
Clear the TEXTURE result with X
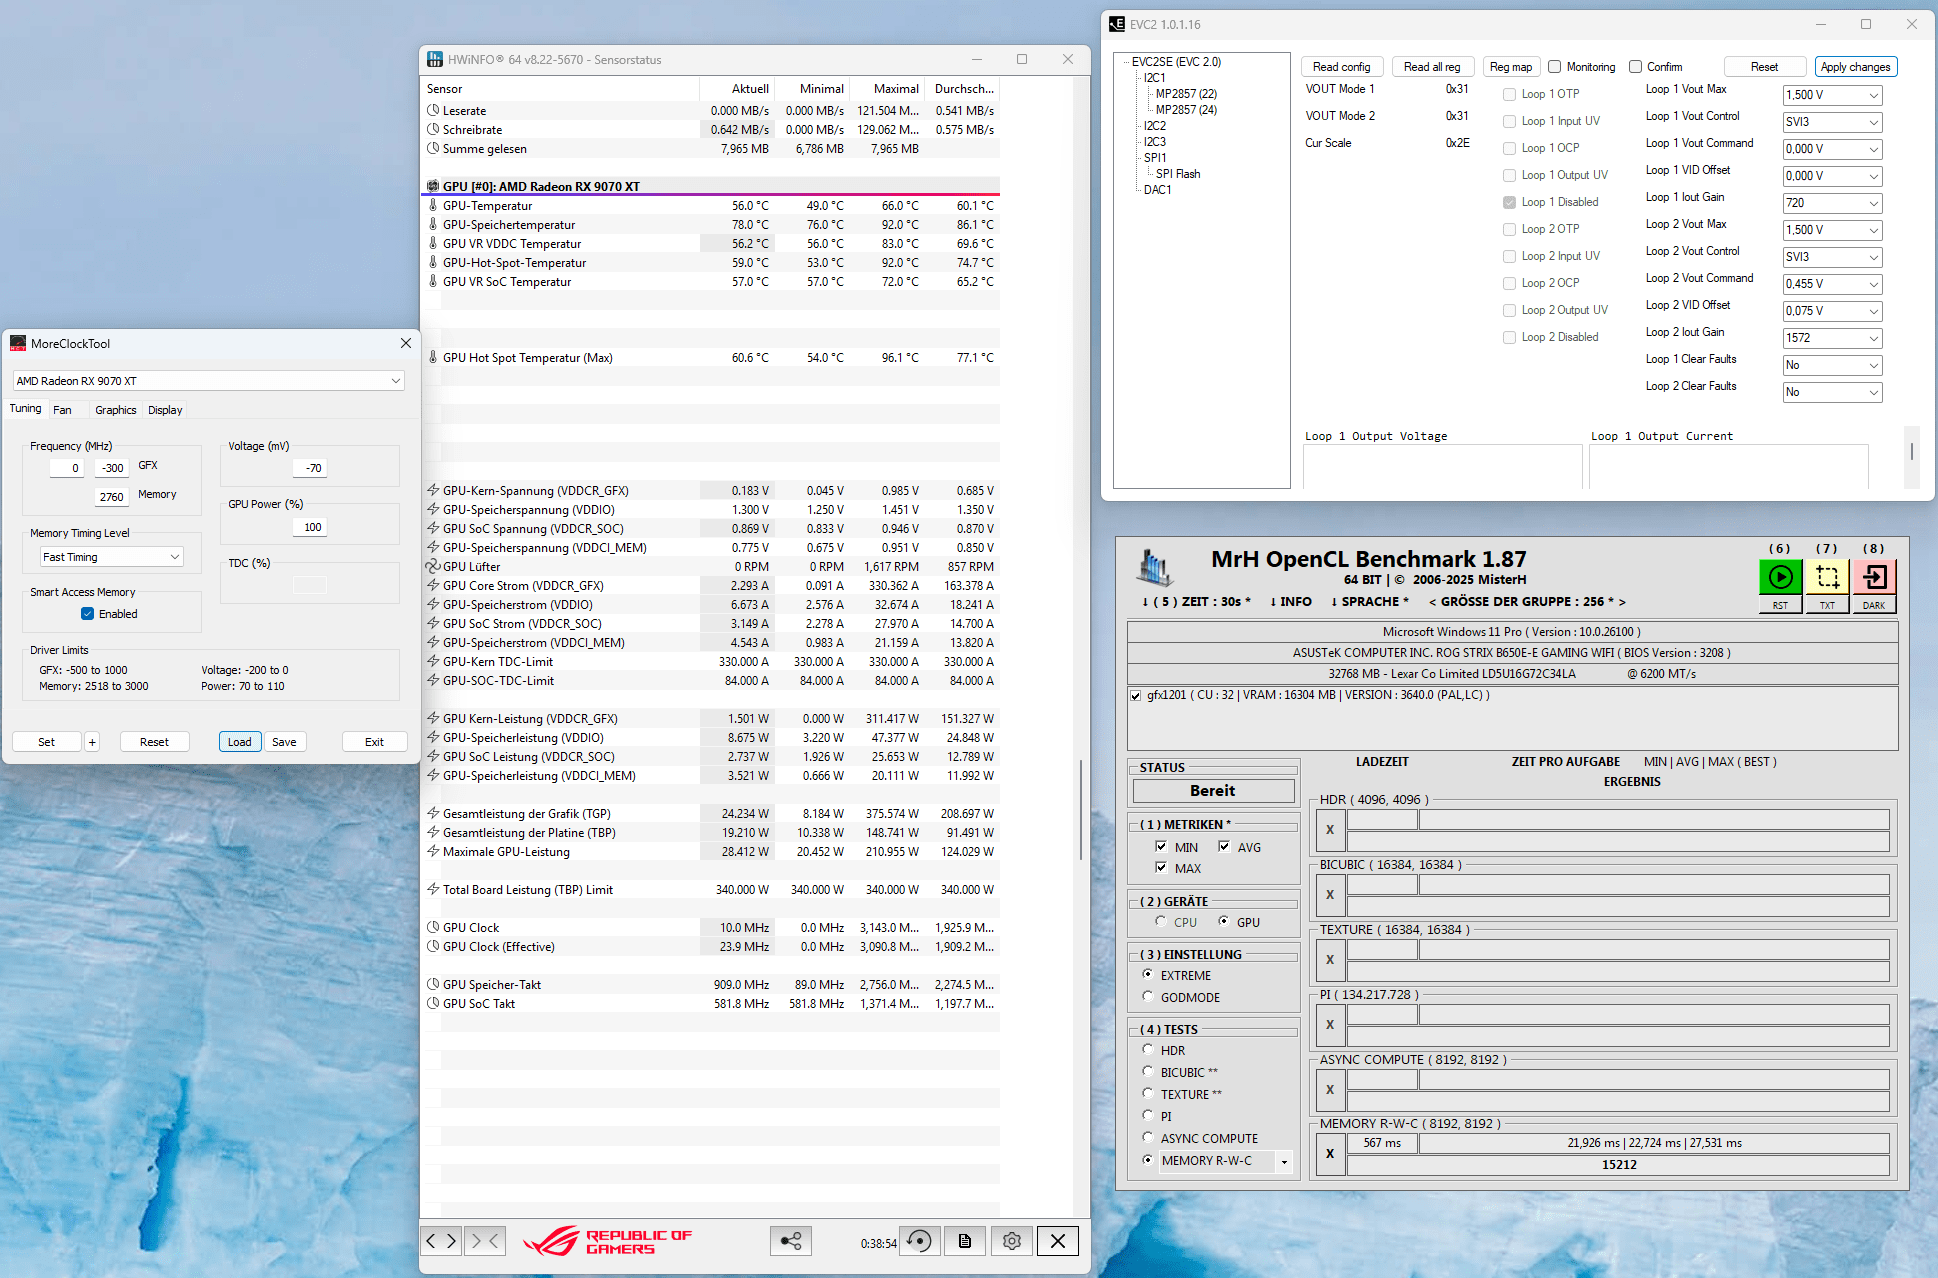pyautogui.click(x=1330, y=960)
